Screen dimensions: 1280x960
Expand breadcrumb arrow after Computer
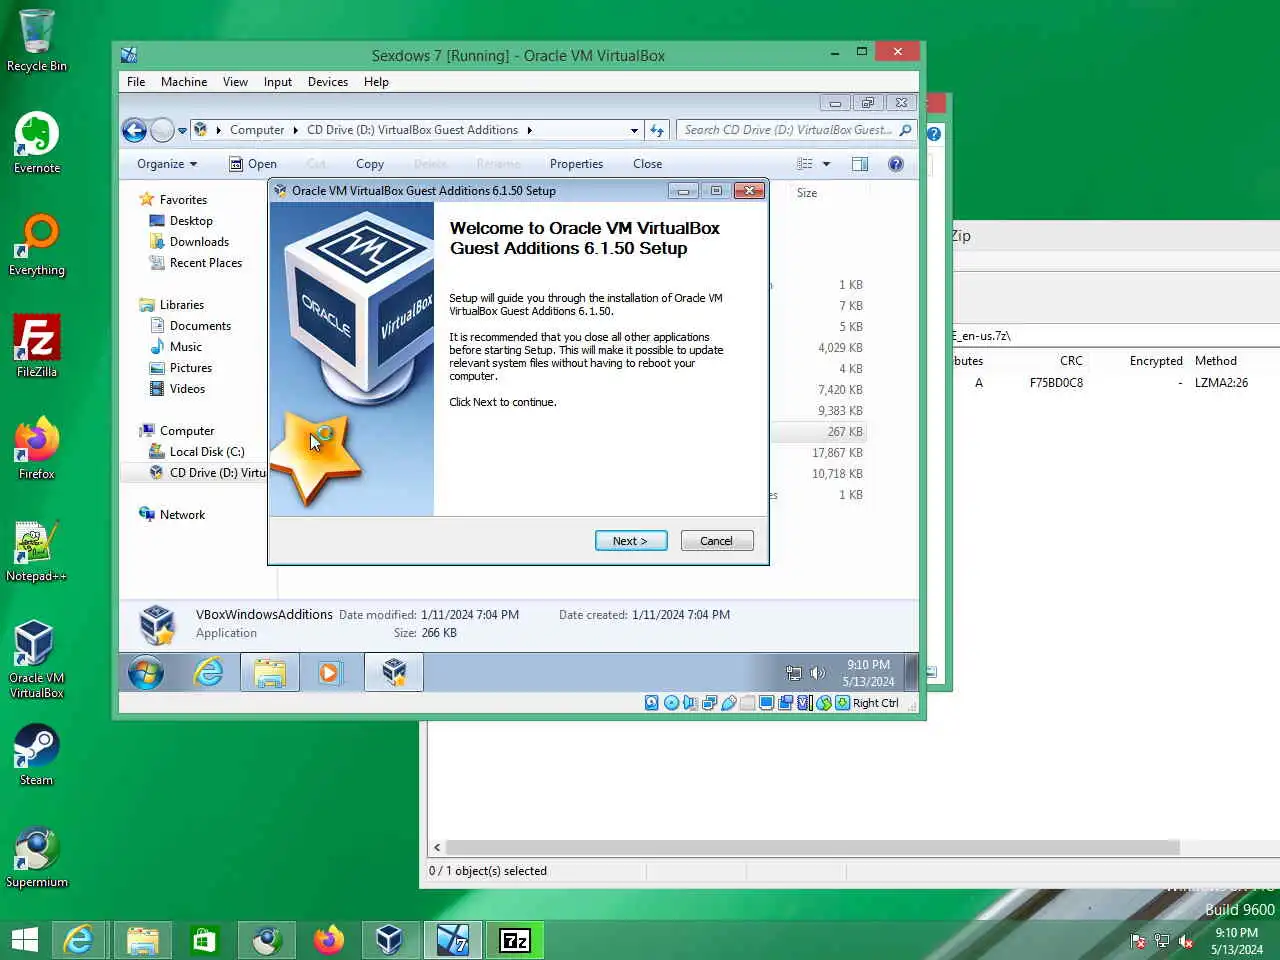[x=295, y=130]
